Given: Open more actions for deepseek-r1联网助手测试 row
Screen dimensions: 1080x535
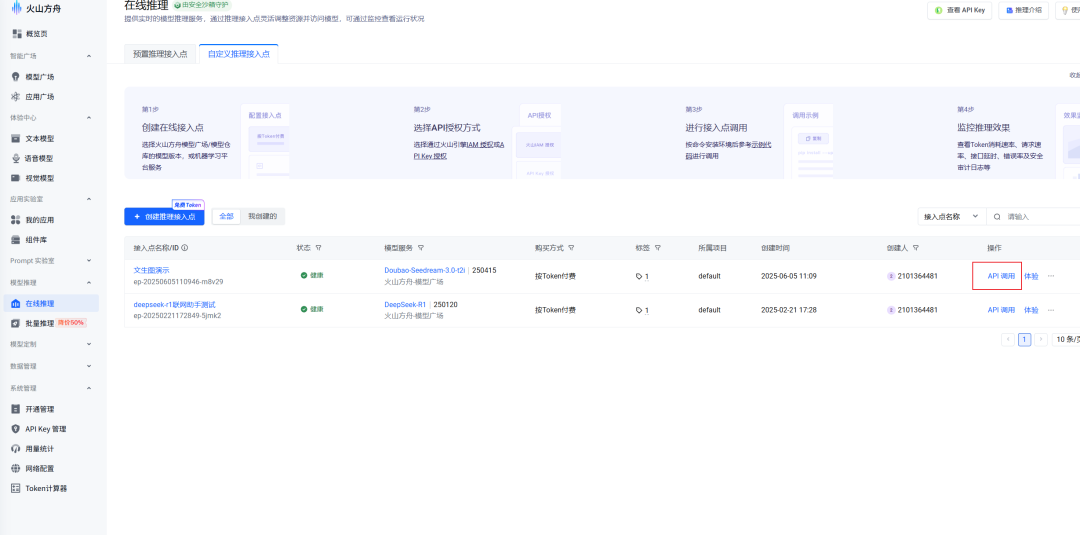Looking at the screenshot, I should click(1051, 310).
